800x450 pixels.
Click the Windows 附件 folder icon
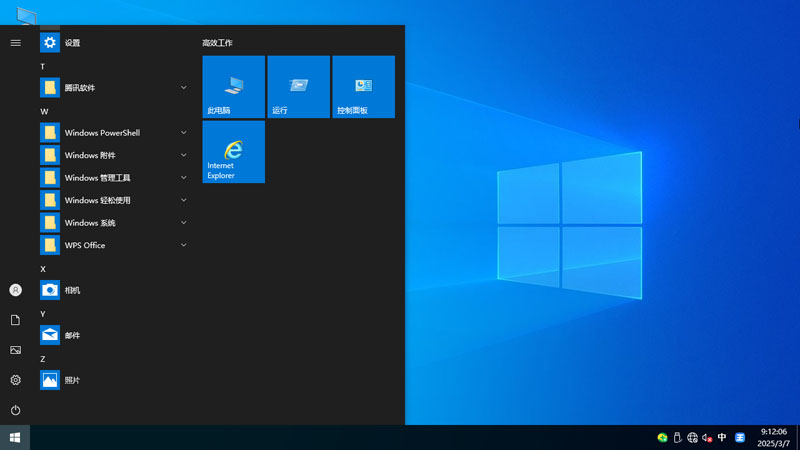point(50,155)
